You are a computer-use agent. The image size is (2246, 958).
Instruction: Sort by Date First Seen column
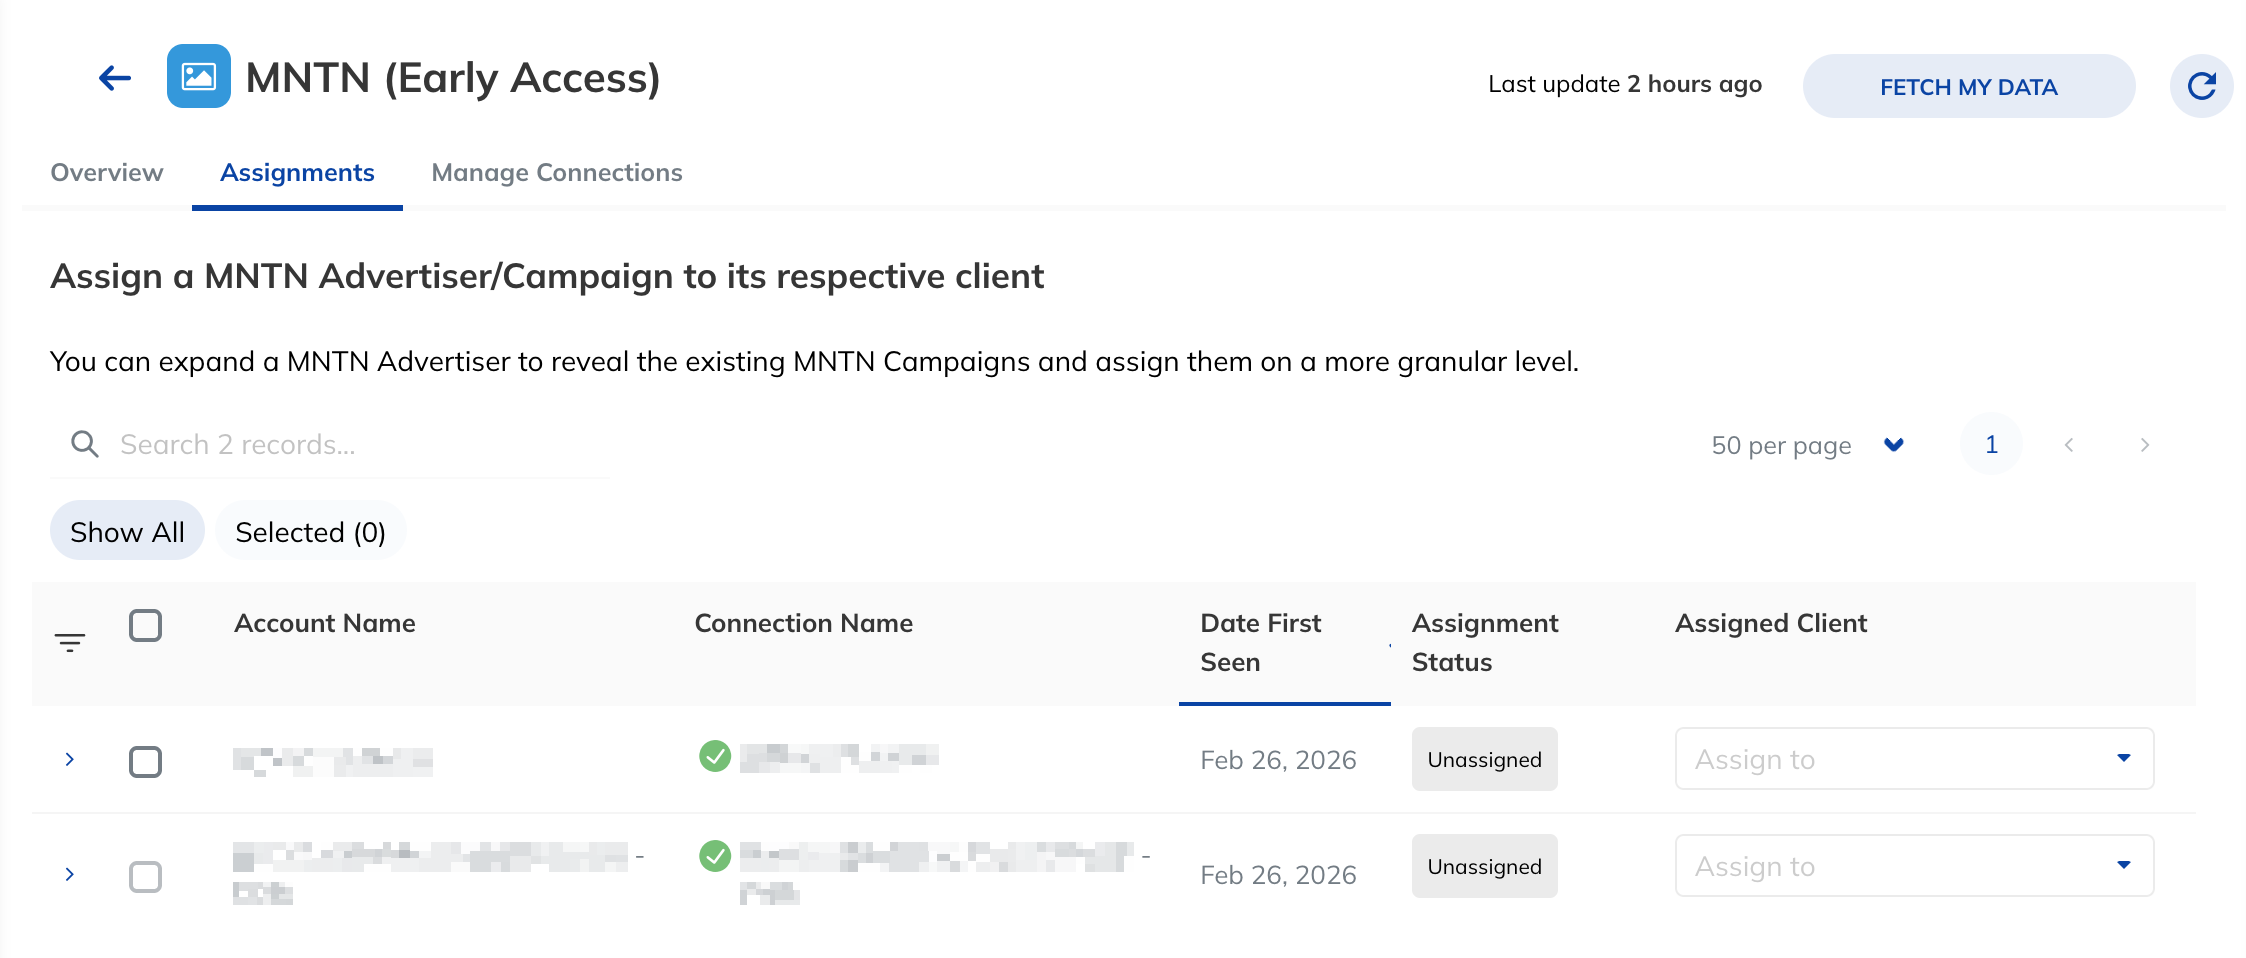(1283, 643)
